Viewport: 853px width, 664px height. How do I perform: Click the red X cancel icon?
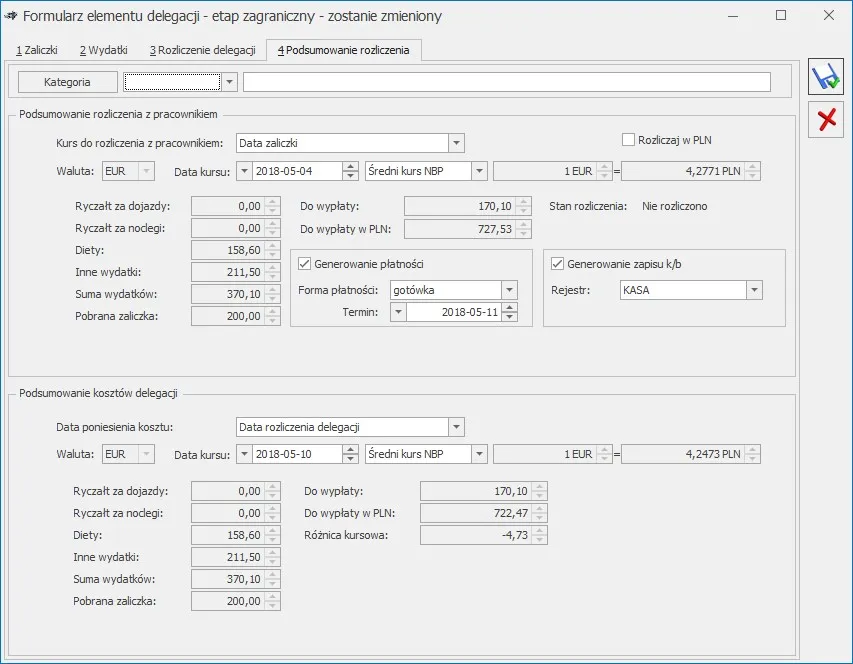(826, 120)
